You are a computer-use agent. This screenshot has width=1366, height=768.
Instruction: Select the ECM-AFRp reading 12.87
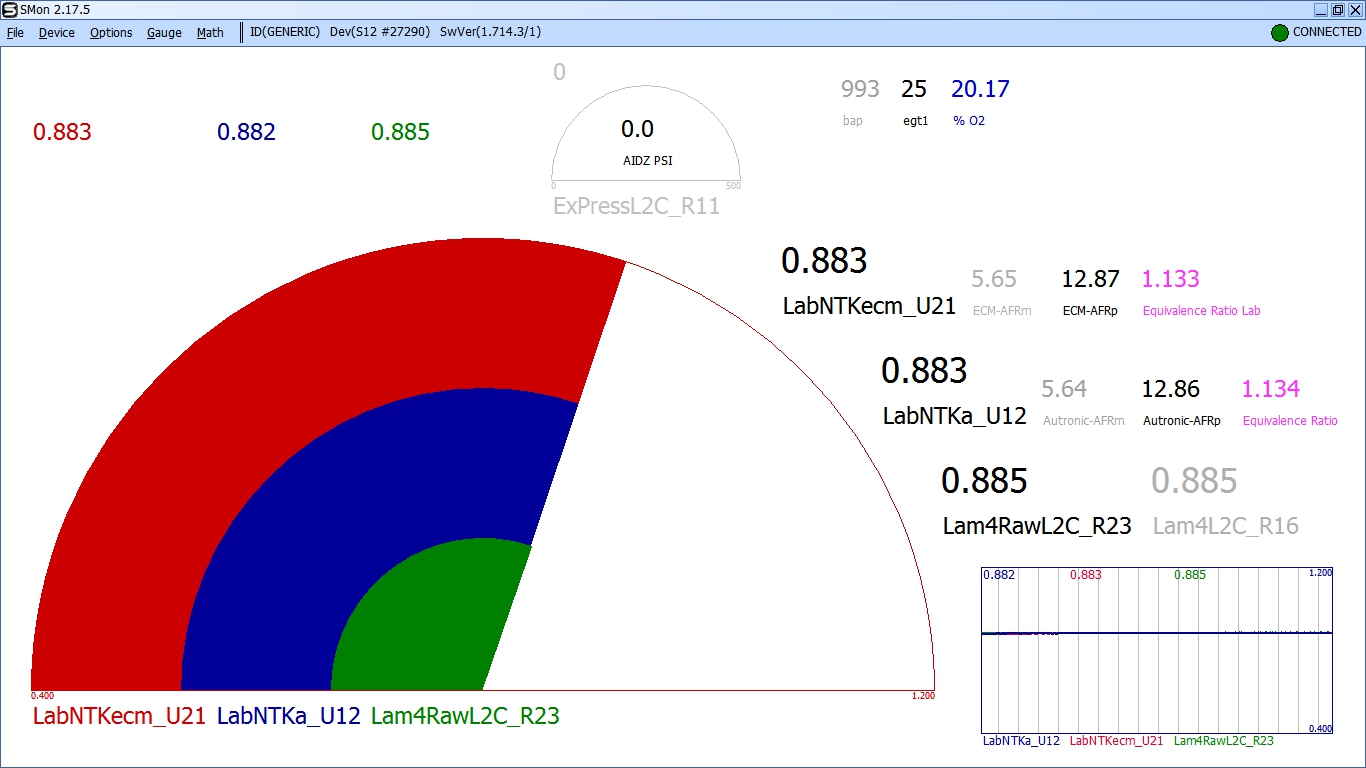(1090, 279)
